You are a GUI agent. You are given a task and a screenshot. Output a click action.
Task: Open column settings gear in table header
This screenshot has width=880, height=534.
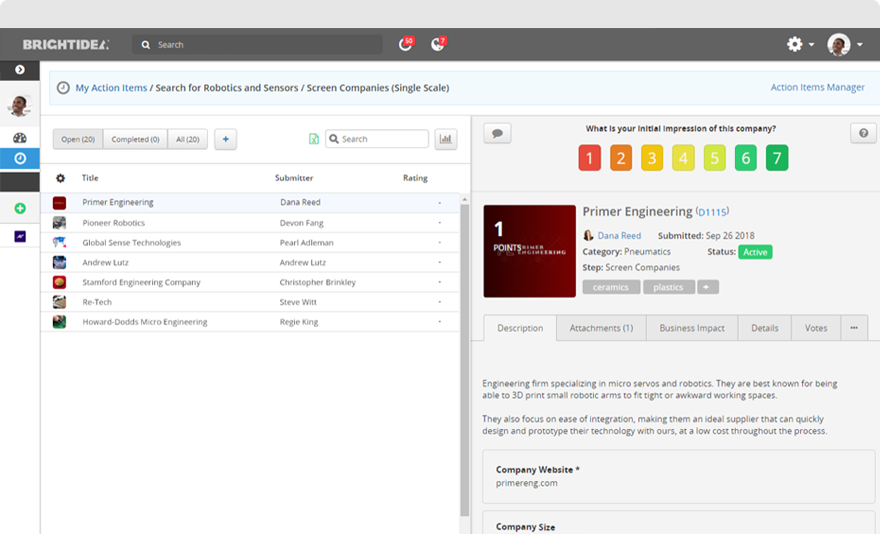point(60,178)
